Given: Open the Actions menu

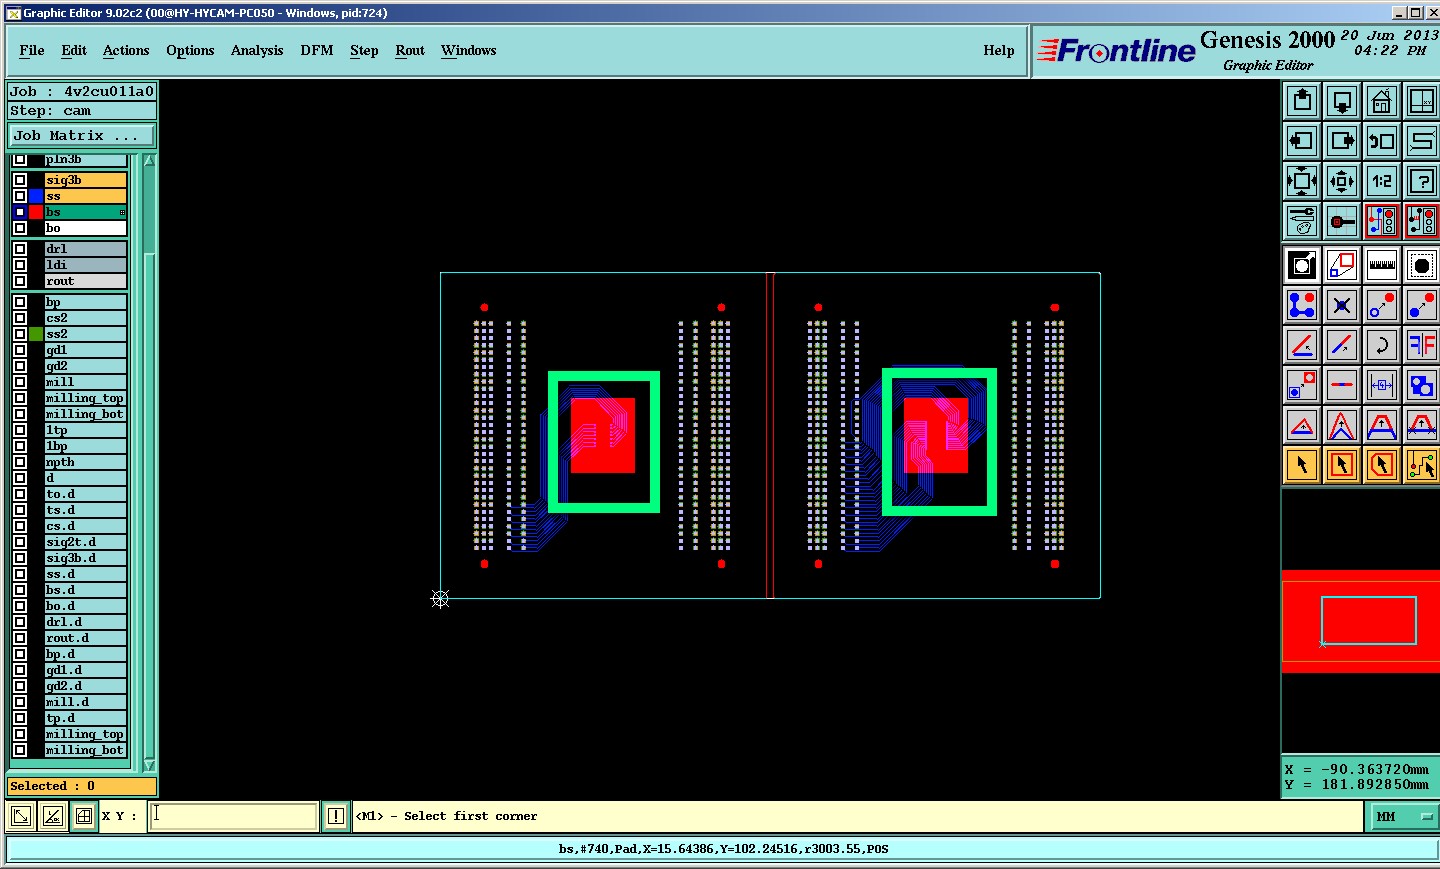Looking at the screenshot, I should coord(126,50).
